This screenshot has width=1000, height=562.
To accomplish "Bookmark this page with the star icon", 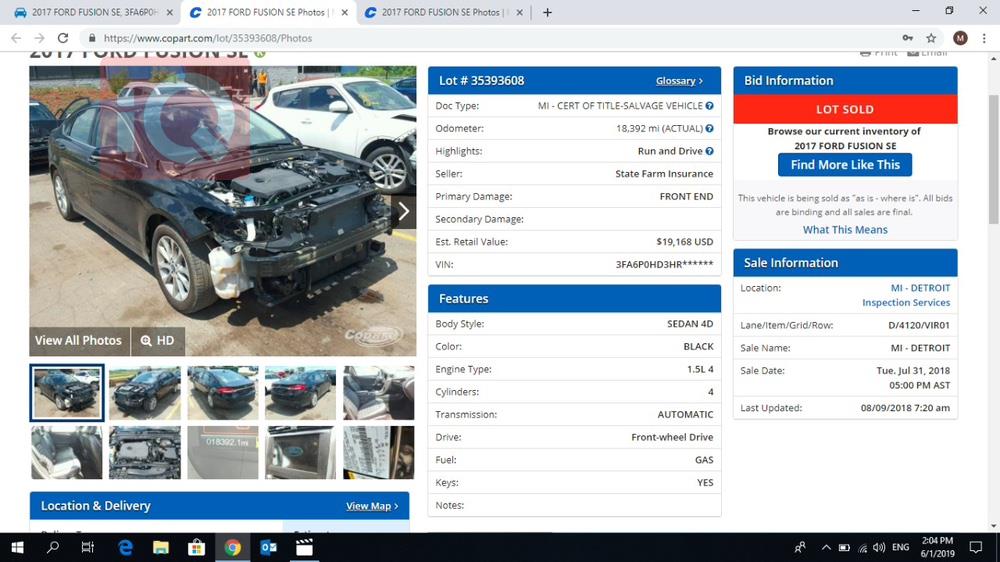I will (x=931, y=38).
